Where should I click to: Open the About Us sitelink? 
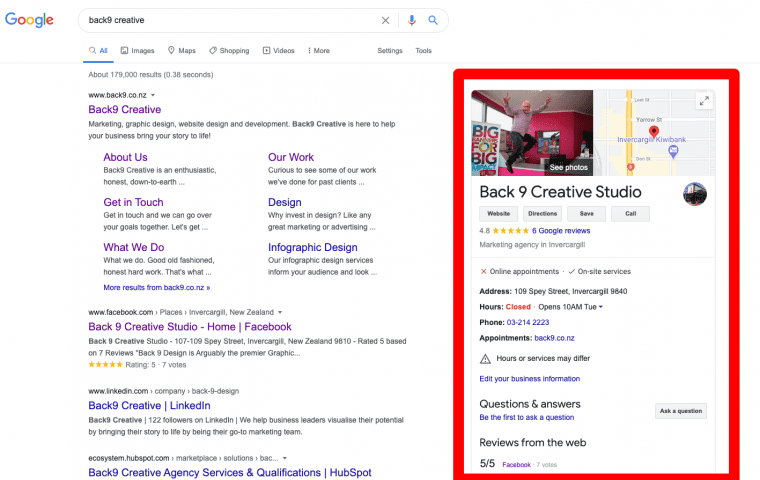point(125,157)
